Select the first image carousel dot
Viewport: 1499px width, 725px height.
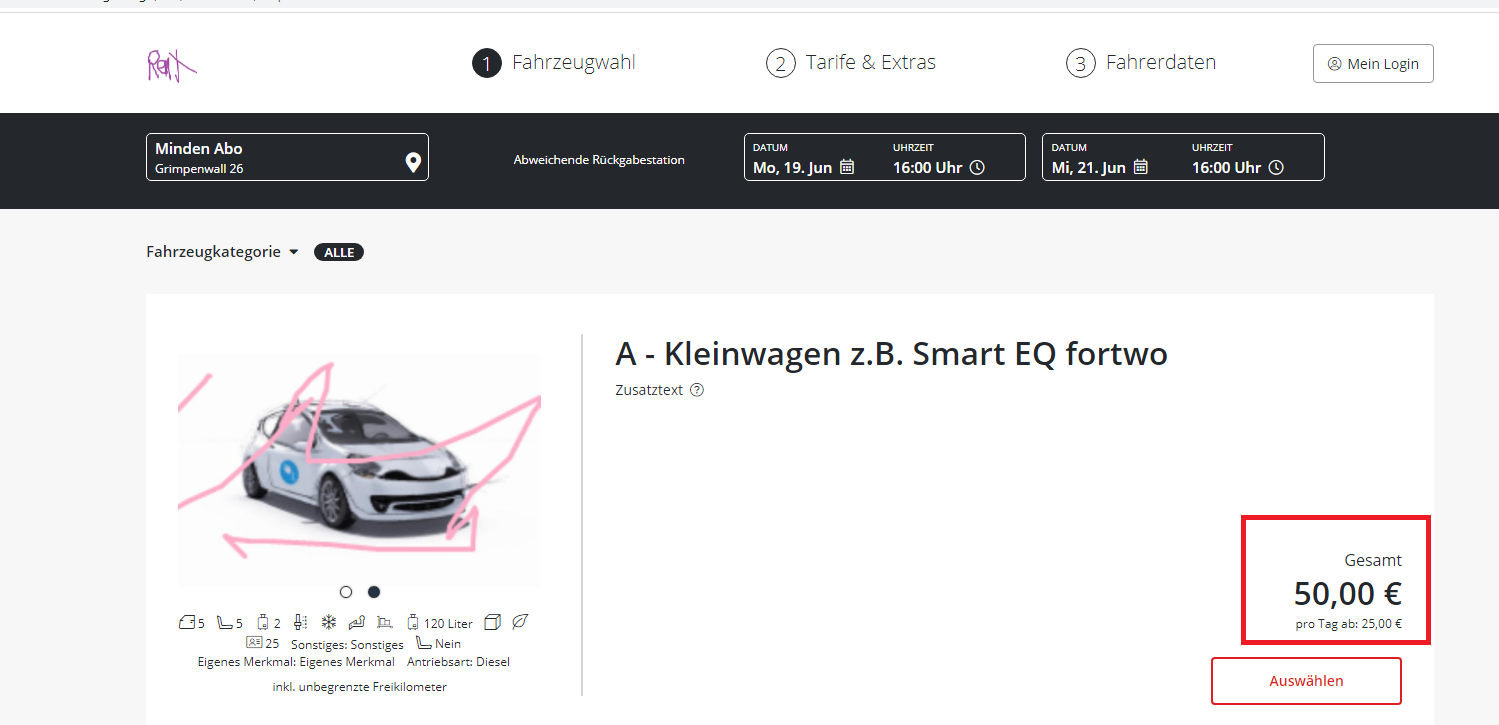[346, 592]
